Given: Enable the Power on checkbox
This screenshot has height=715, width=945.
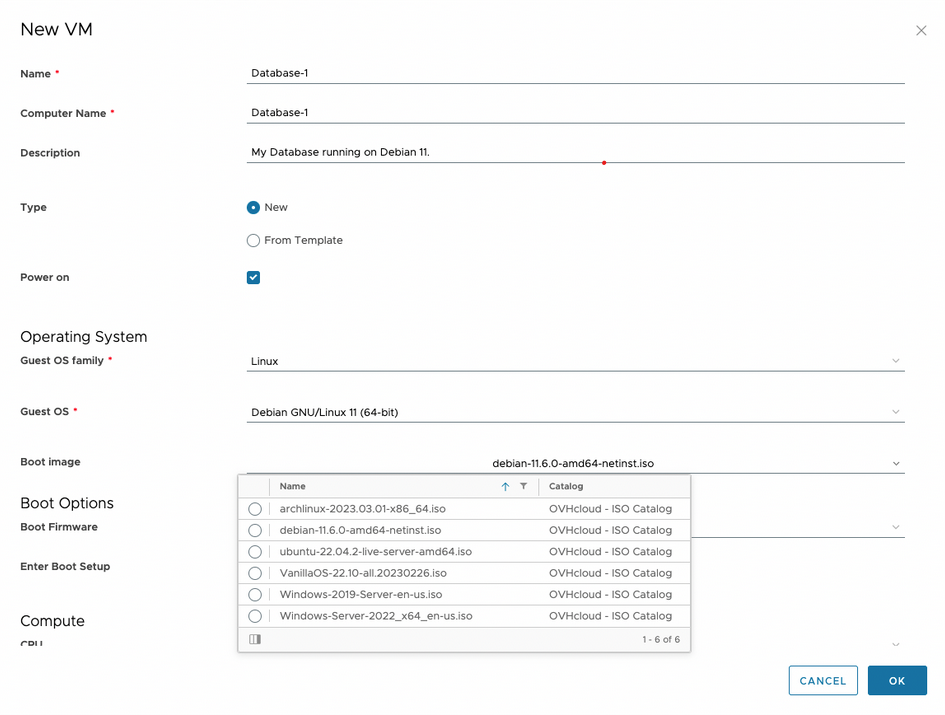Looking at the screenshot, I should click(253, 277).
